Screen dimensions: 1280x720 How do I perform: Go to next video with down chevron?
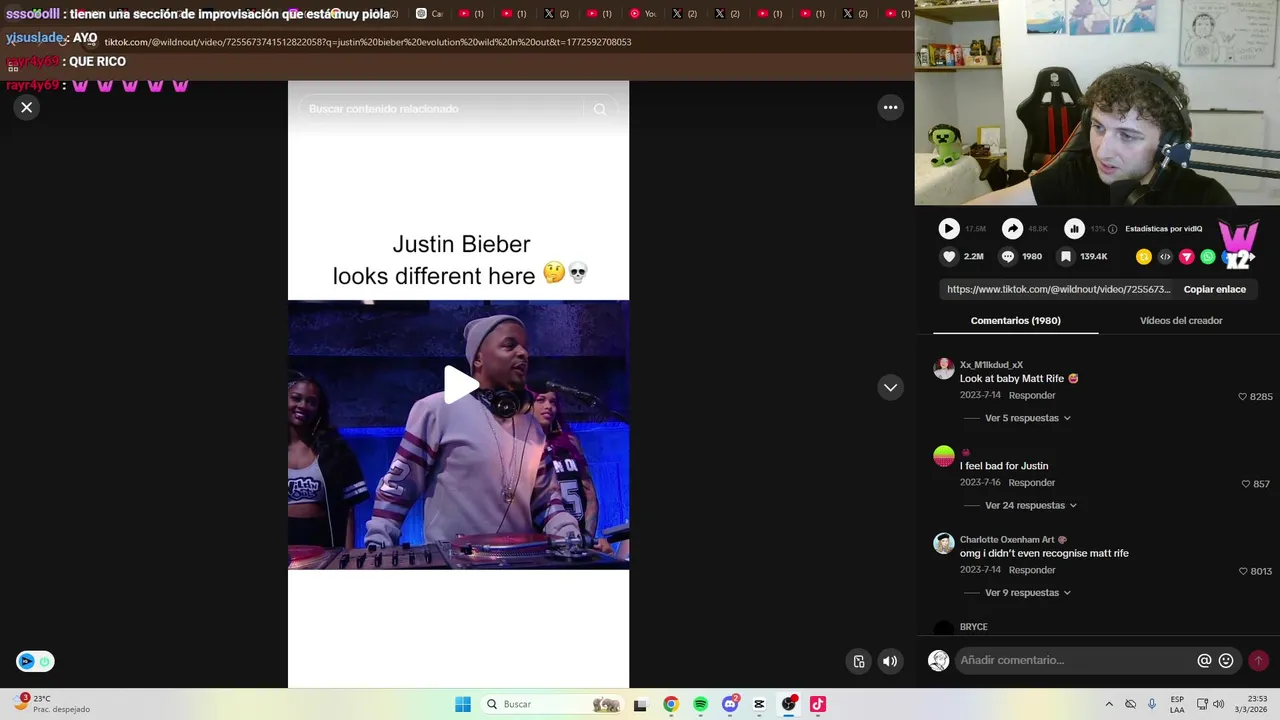(x=890, y=387)
